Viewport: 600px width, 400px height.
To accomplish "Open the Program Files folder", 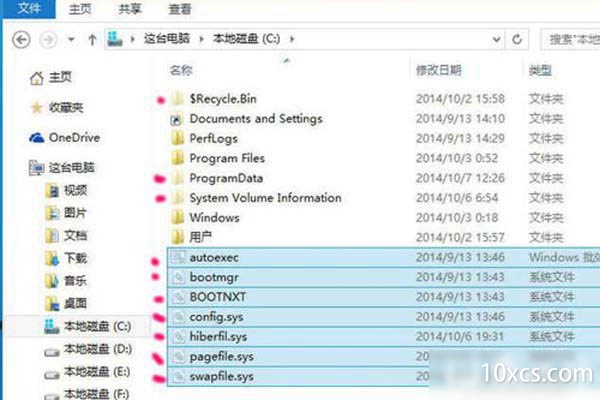I will tap(227, 158).
